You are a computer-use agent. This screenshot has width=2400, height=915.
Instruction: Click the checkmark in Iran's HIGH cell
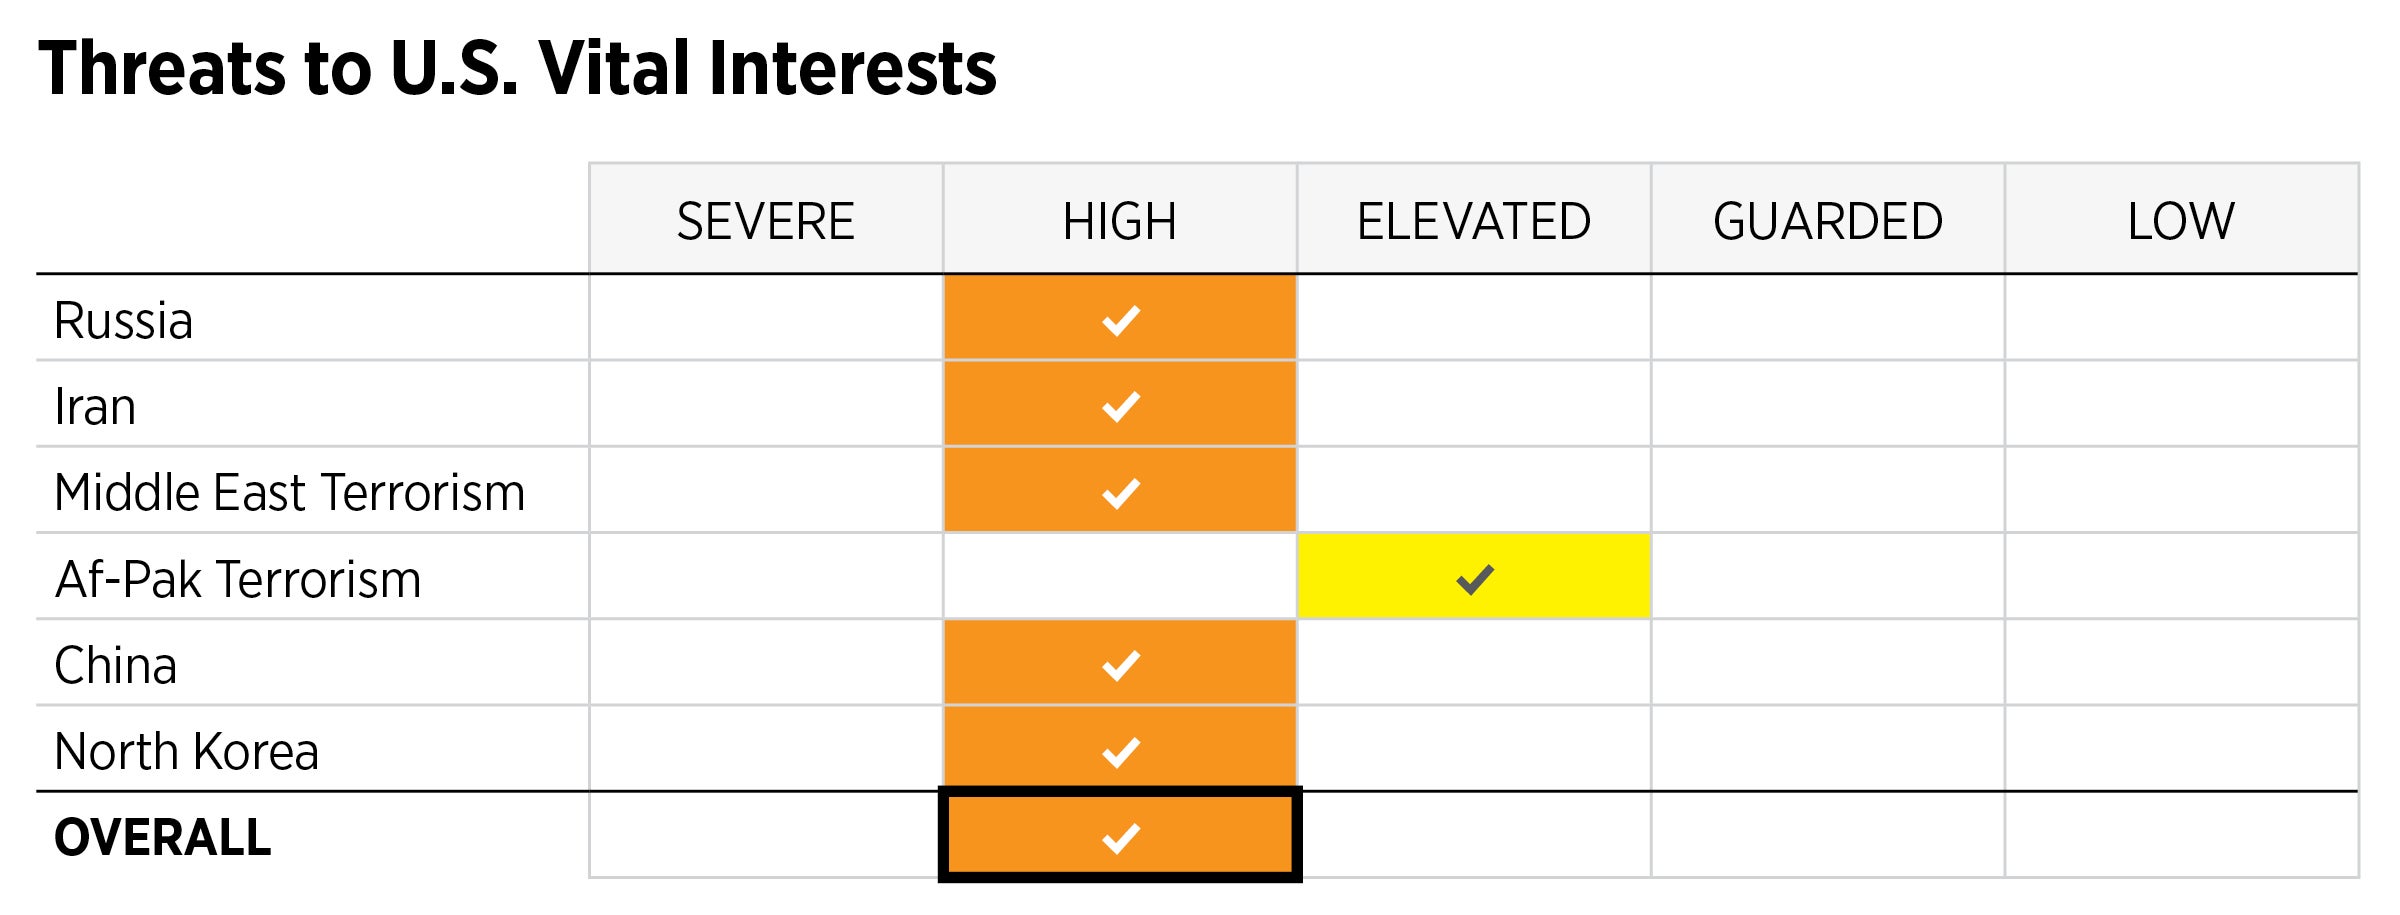[x=1120, y=407]
